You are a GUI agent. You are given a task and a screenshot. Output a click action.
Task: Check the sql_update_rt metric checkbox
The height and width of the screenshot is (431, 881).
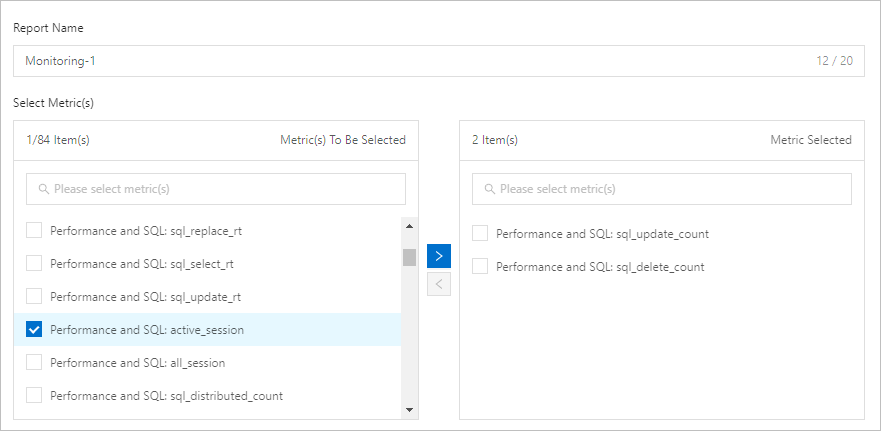pos(34,297)
